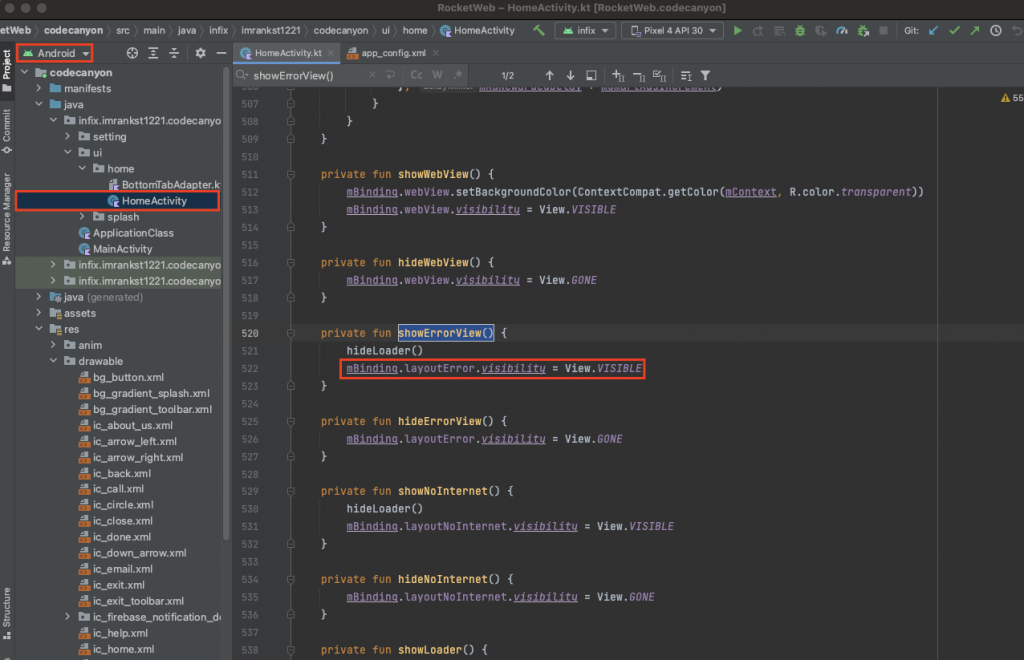The height and width of the screenshot is (660, 1024).
Task: Hide the Project panel with minus icon
Action: (221, 53)
